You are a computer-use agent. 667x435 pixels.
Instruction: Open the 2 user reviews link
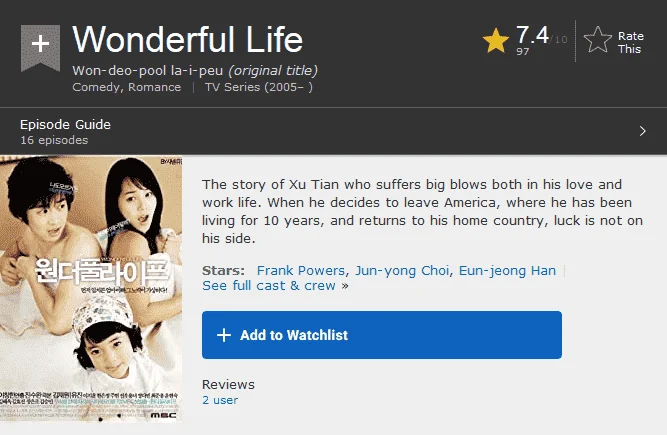pyautogui.click(x=220, y=400)
